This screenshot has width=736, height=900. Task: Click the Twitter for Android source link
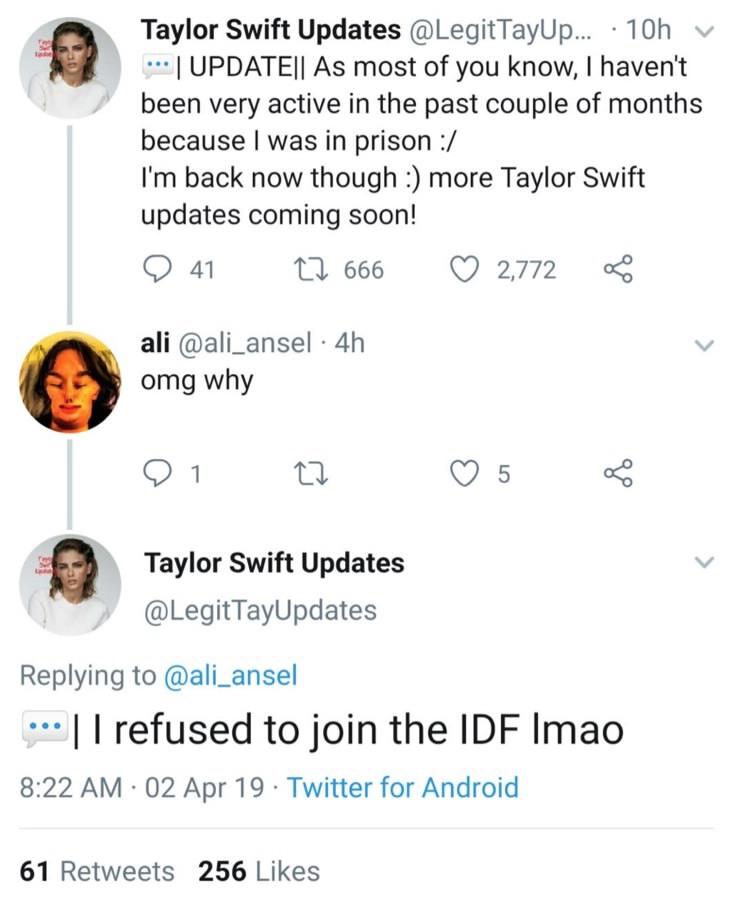point(403,787)
